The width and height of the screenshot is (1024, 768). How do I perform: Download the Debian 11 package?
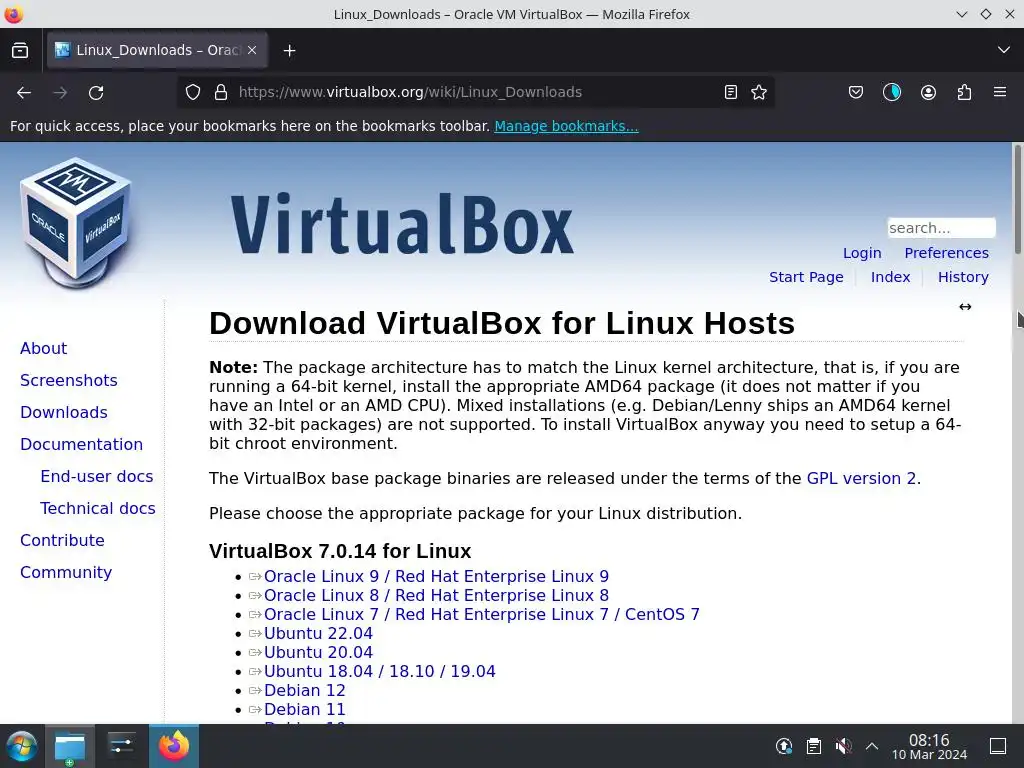pyautogui.click(x=304, y=709)
